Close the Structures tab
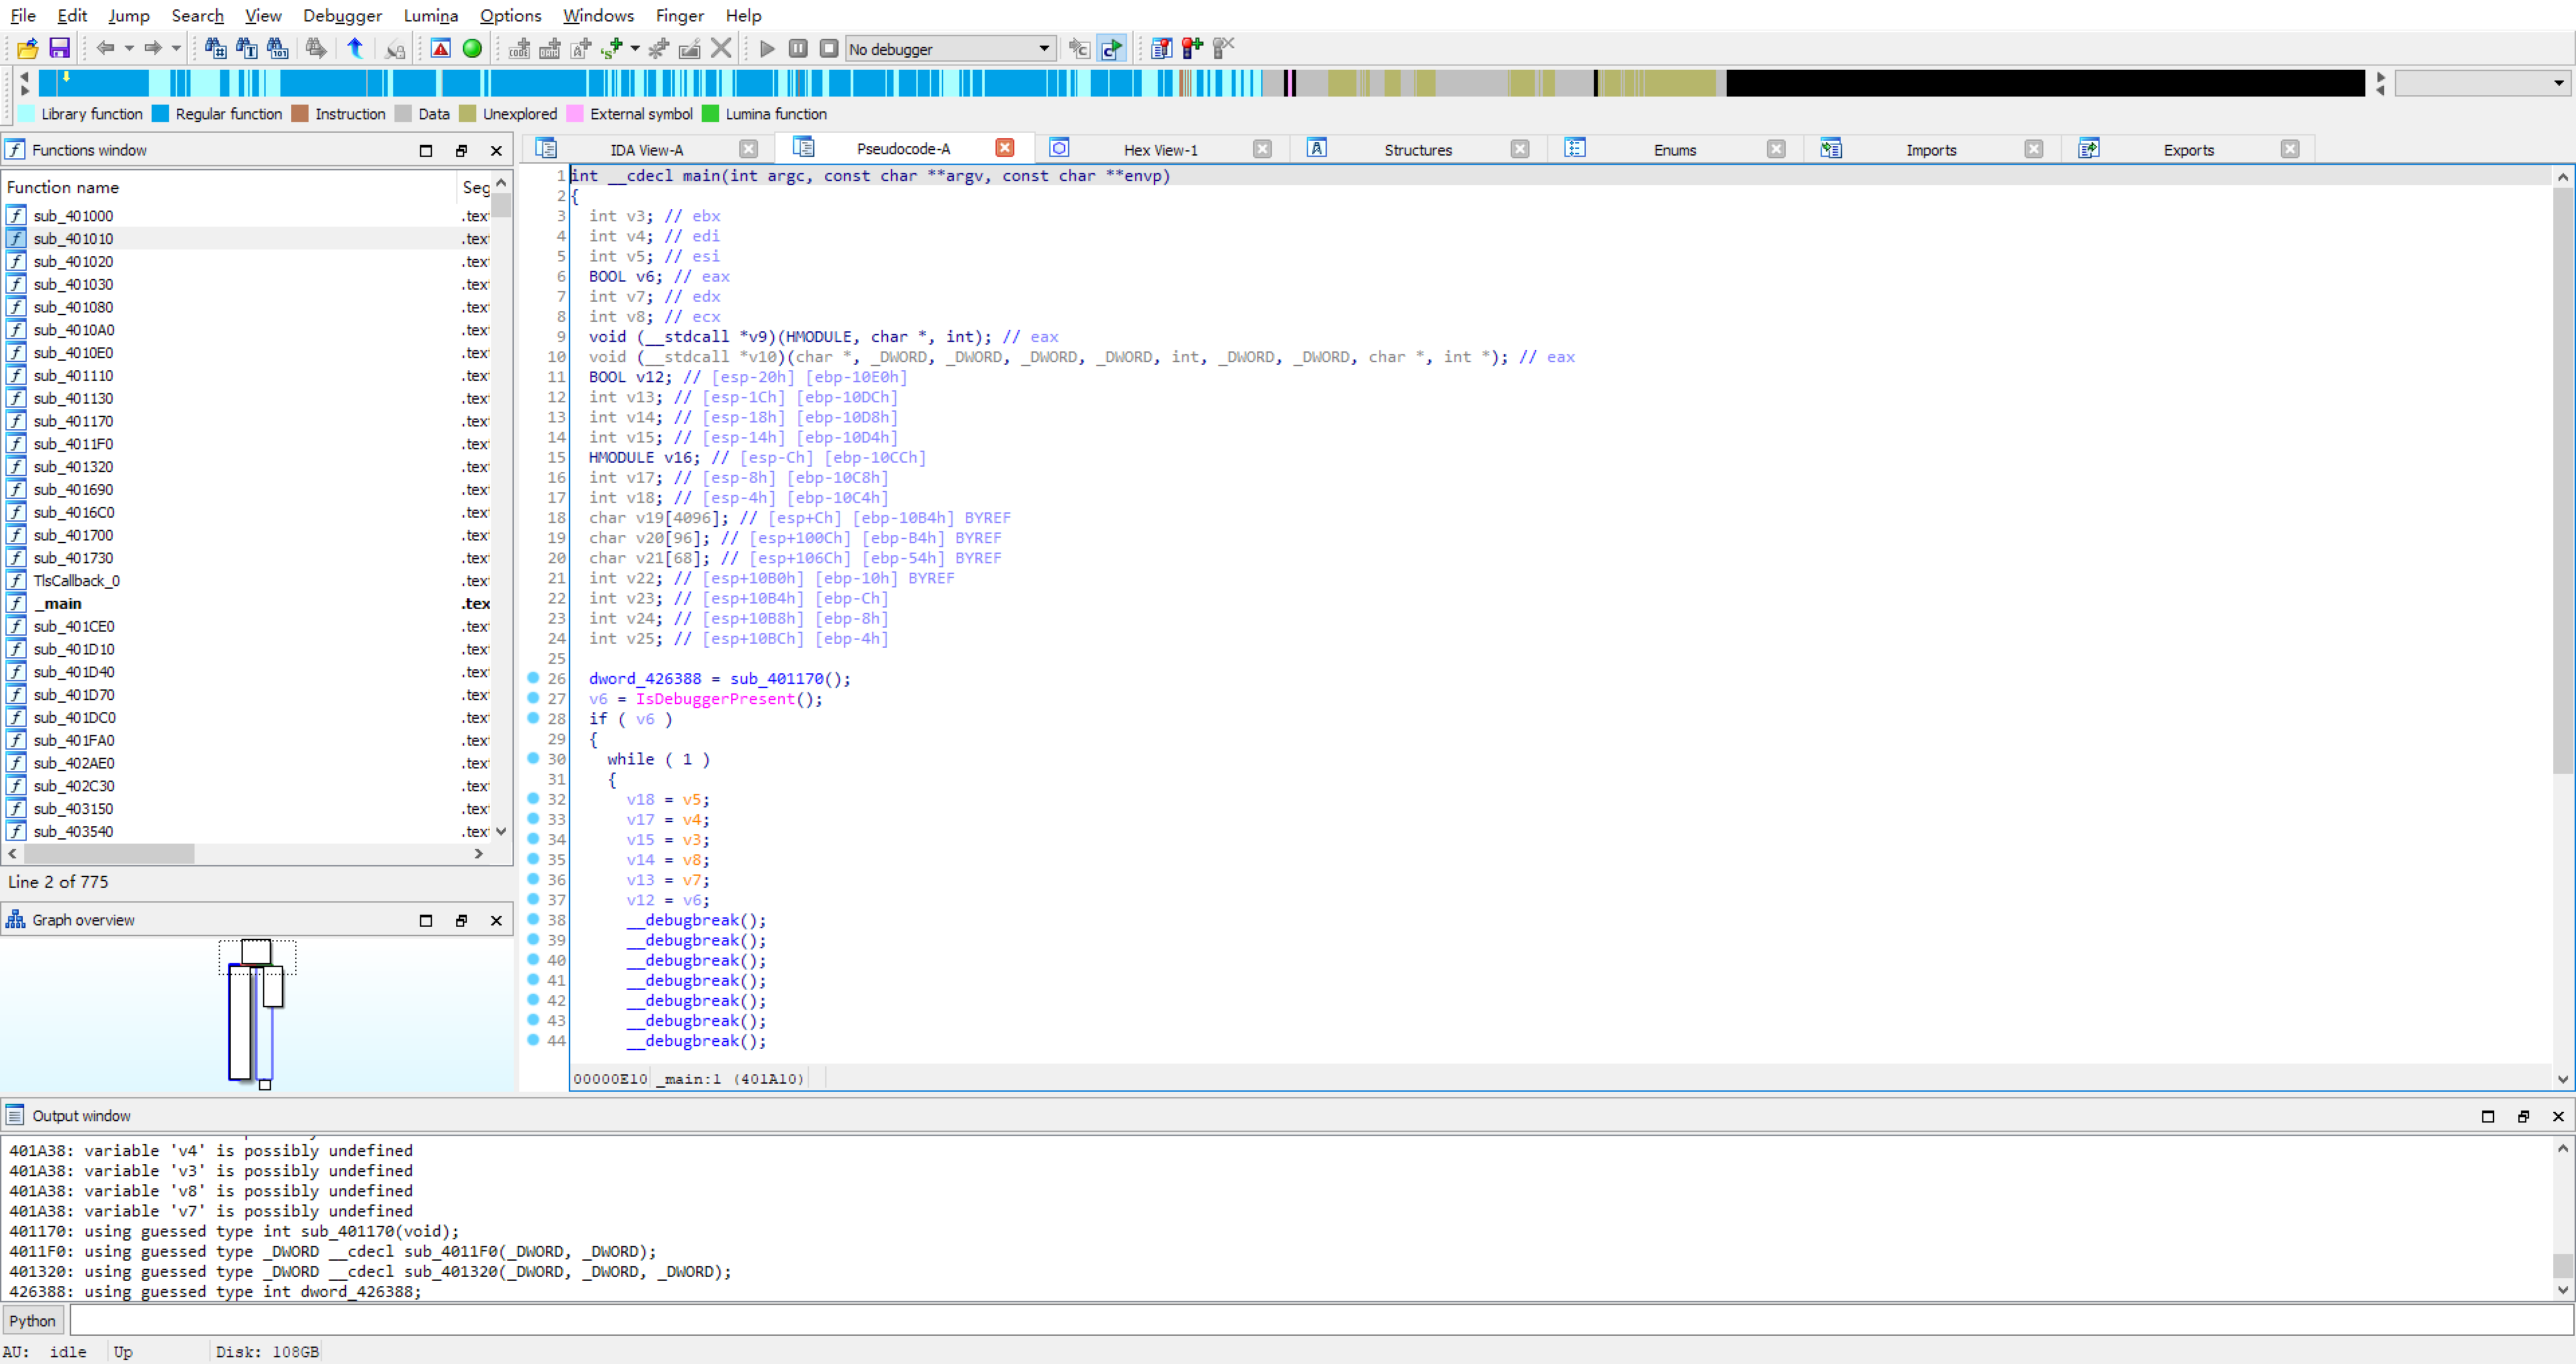 (x=1519, y=149)
